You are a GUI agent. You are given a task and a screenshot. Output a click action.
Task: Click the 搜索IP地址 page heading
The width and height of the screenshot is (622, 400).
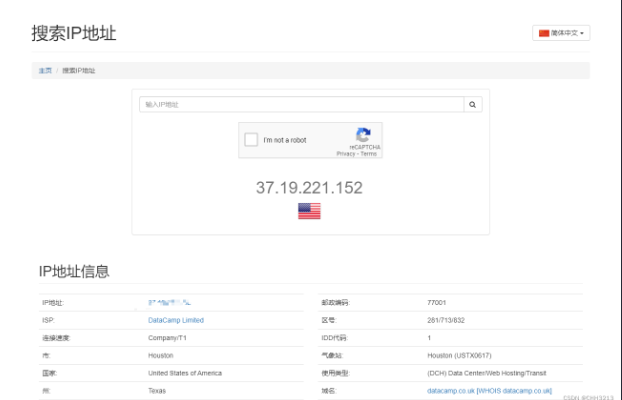point(73,33)
